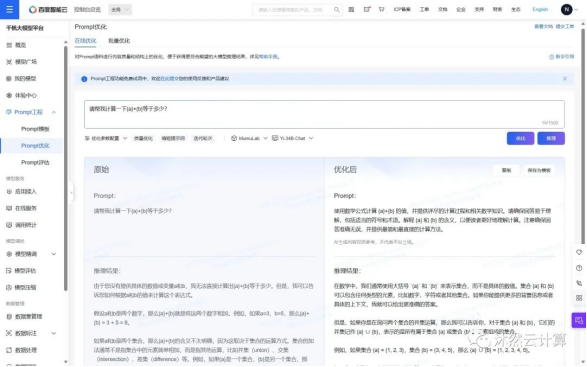587x367 pixels.
Task: Click the 模型精调 sidebar icon
Action: [9, 254]
